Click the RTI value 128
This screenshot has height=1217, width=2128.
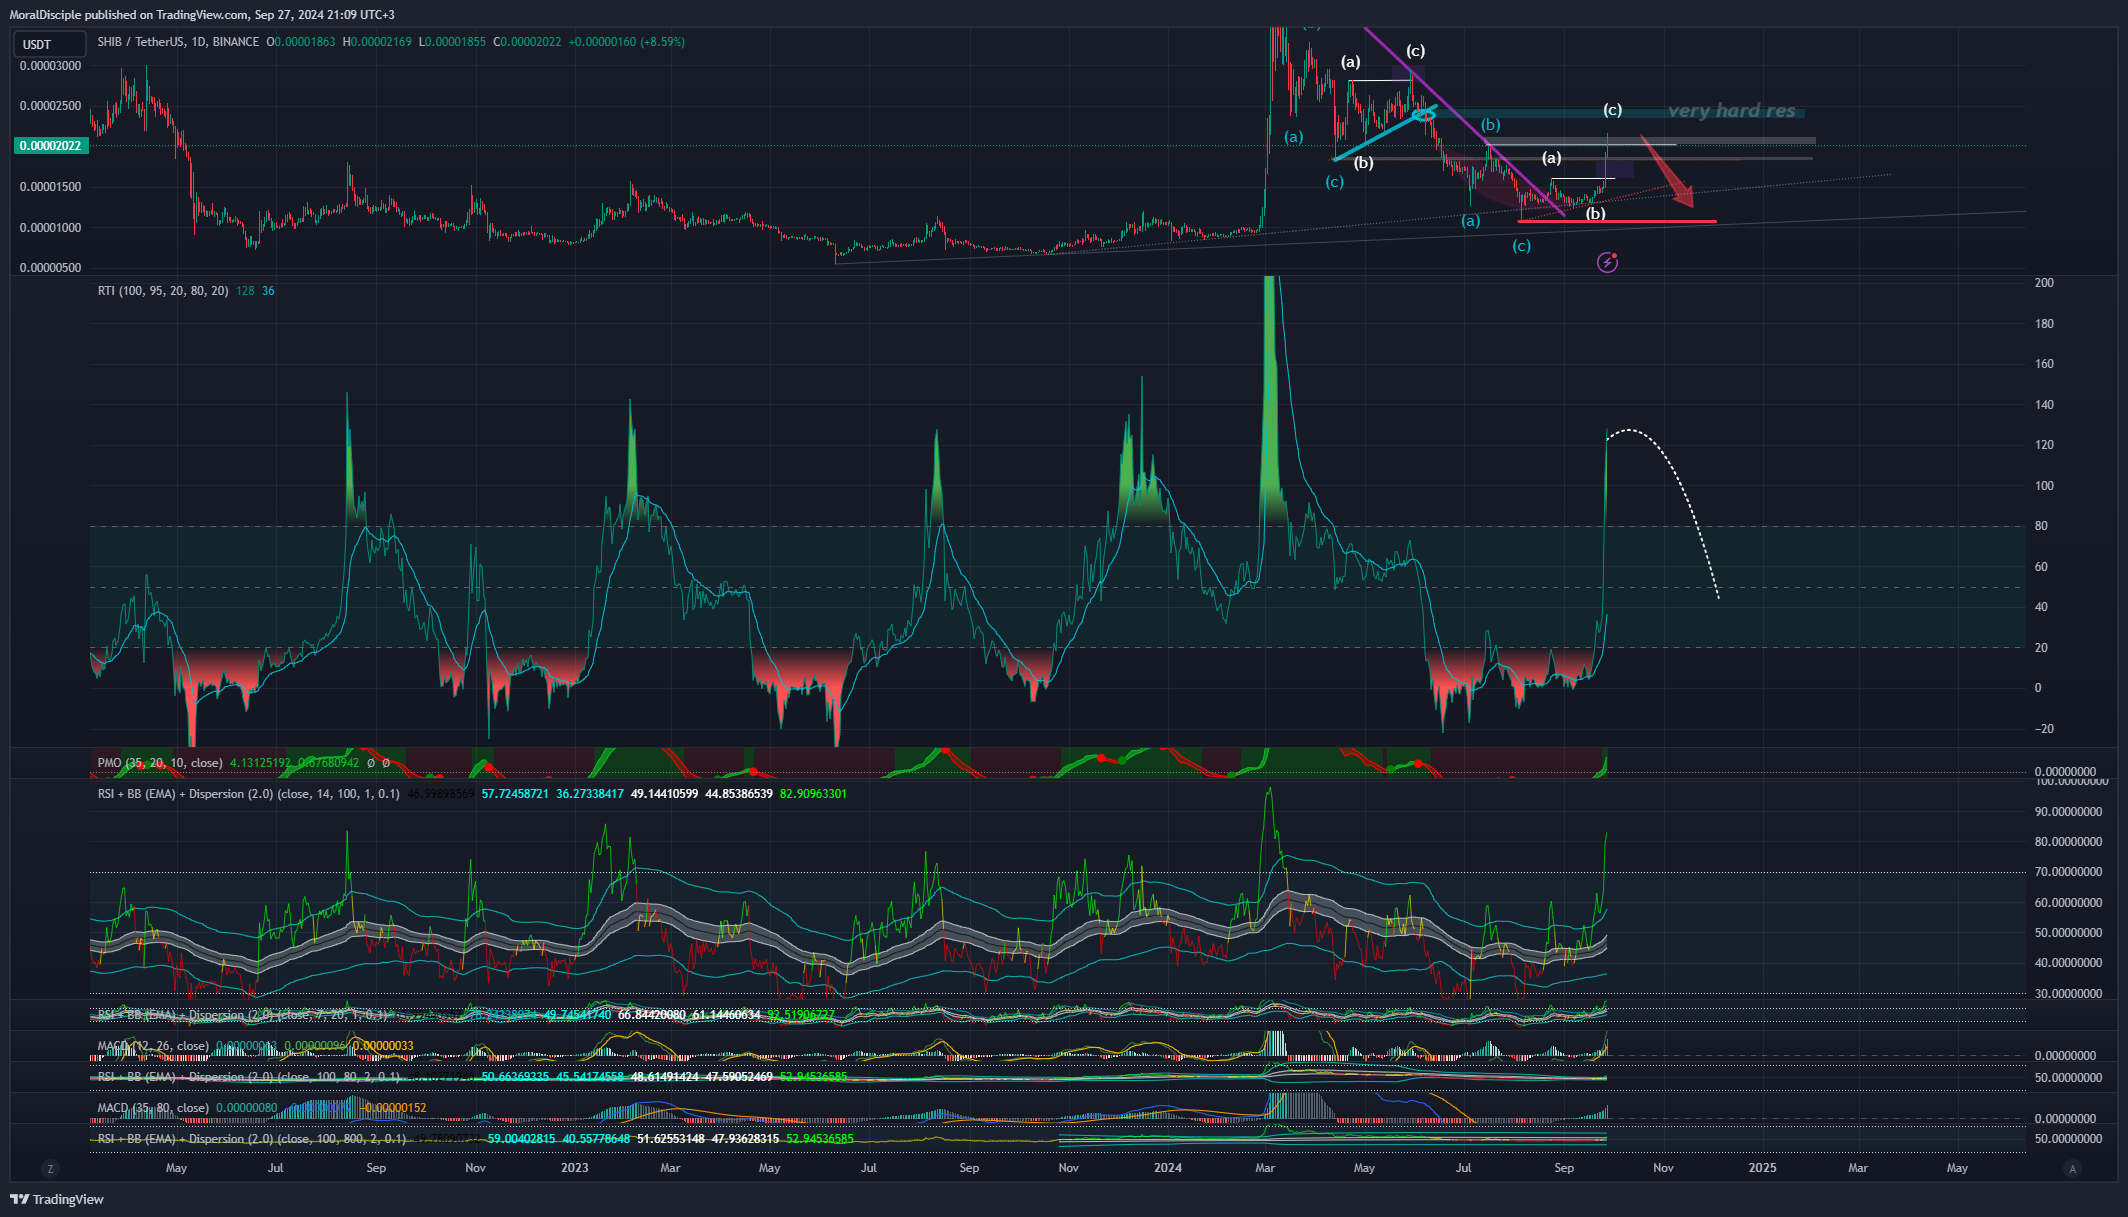click(x=245, y=291)
